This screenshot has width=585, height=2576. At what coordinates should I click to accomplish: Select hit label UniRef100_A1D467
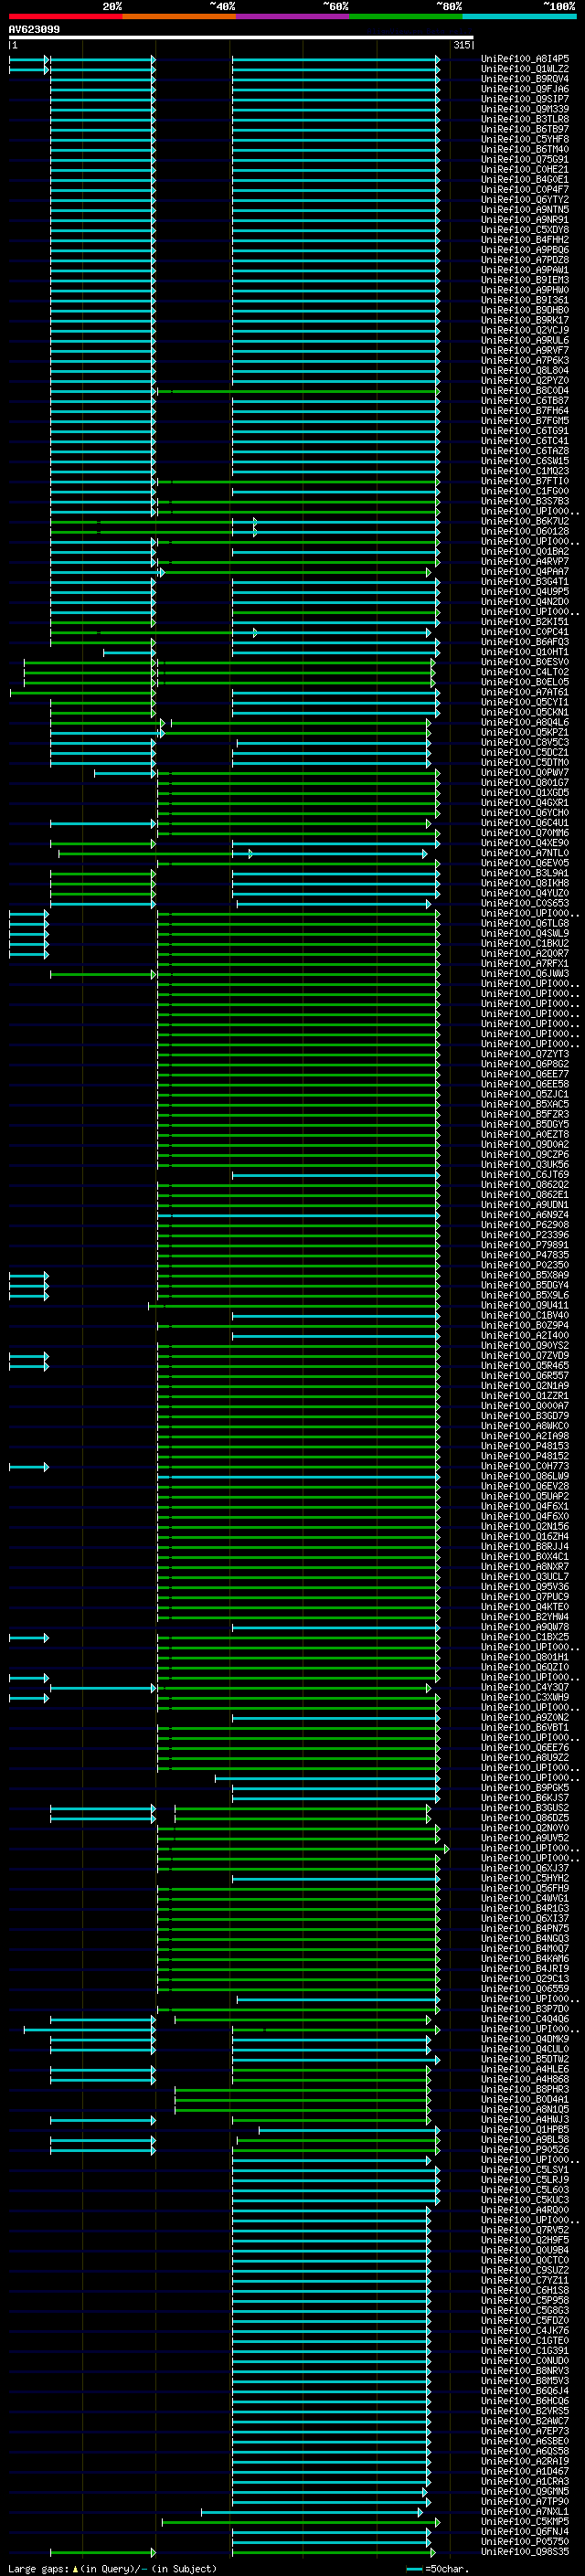point(525,2471)
